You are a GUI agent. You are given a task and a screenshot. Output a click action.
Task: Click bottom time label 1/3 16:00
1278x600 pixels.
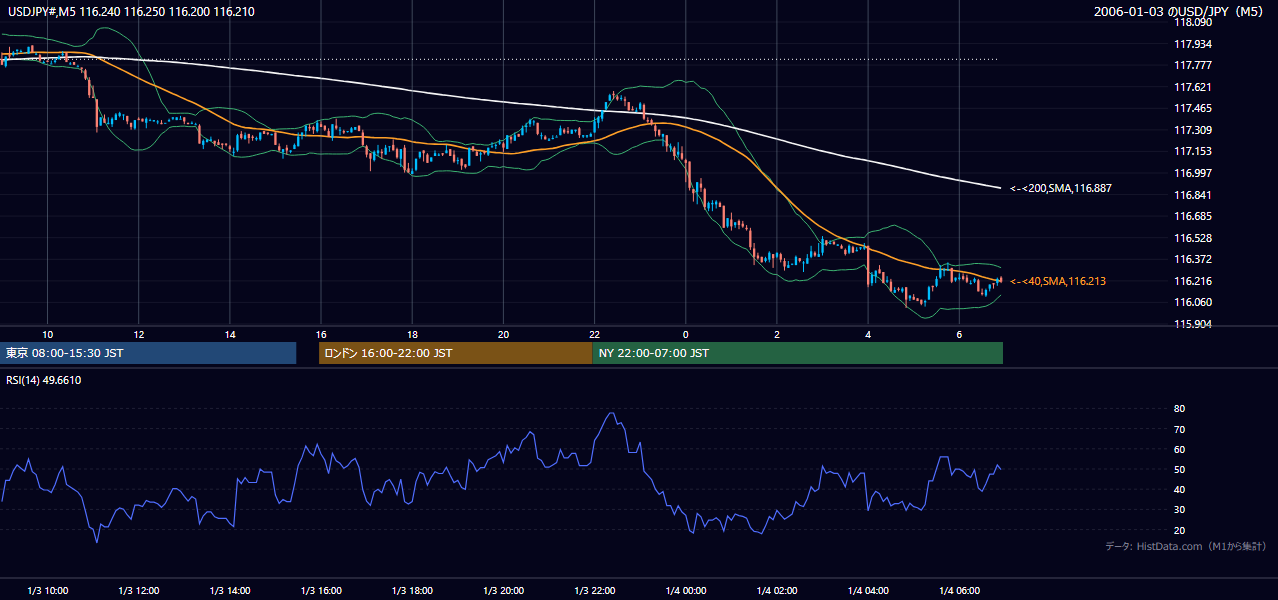(321, 591)
